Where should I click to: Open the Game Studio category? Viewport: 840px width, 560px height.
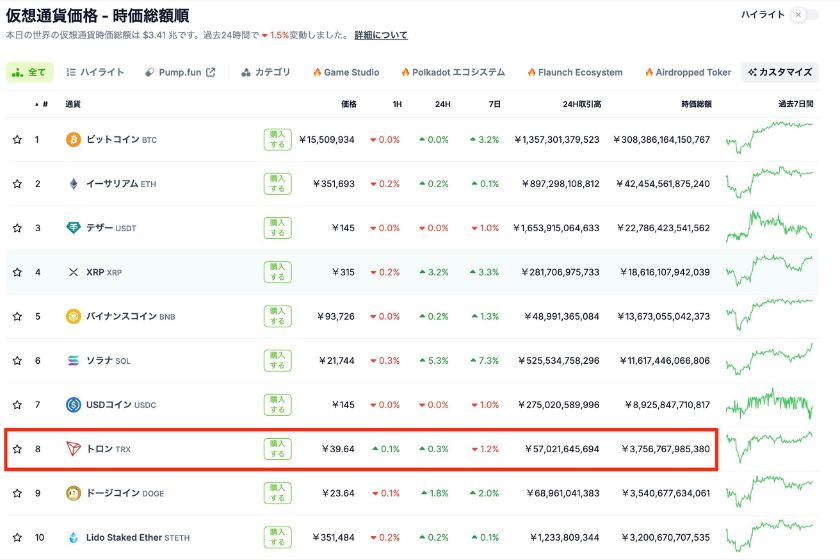346,72
